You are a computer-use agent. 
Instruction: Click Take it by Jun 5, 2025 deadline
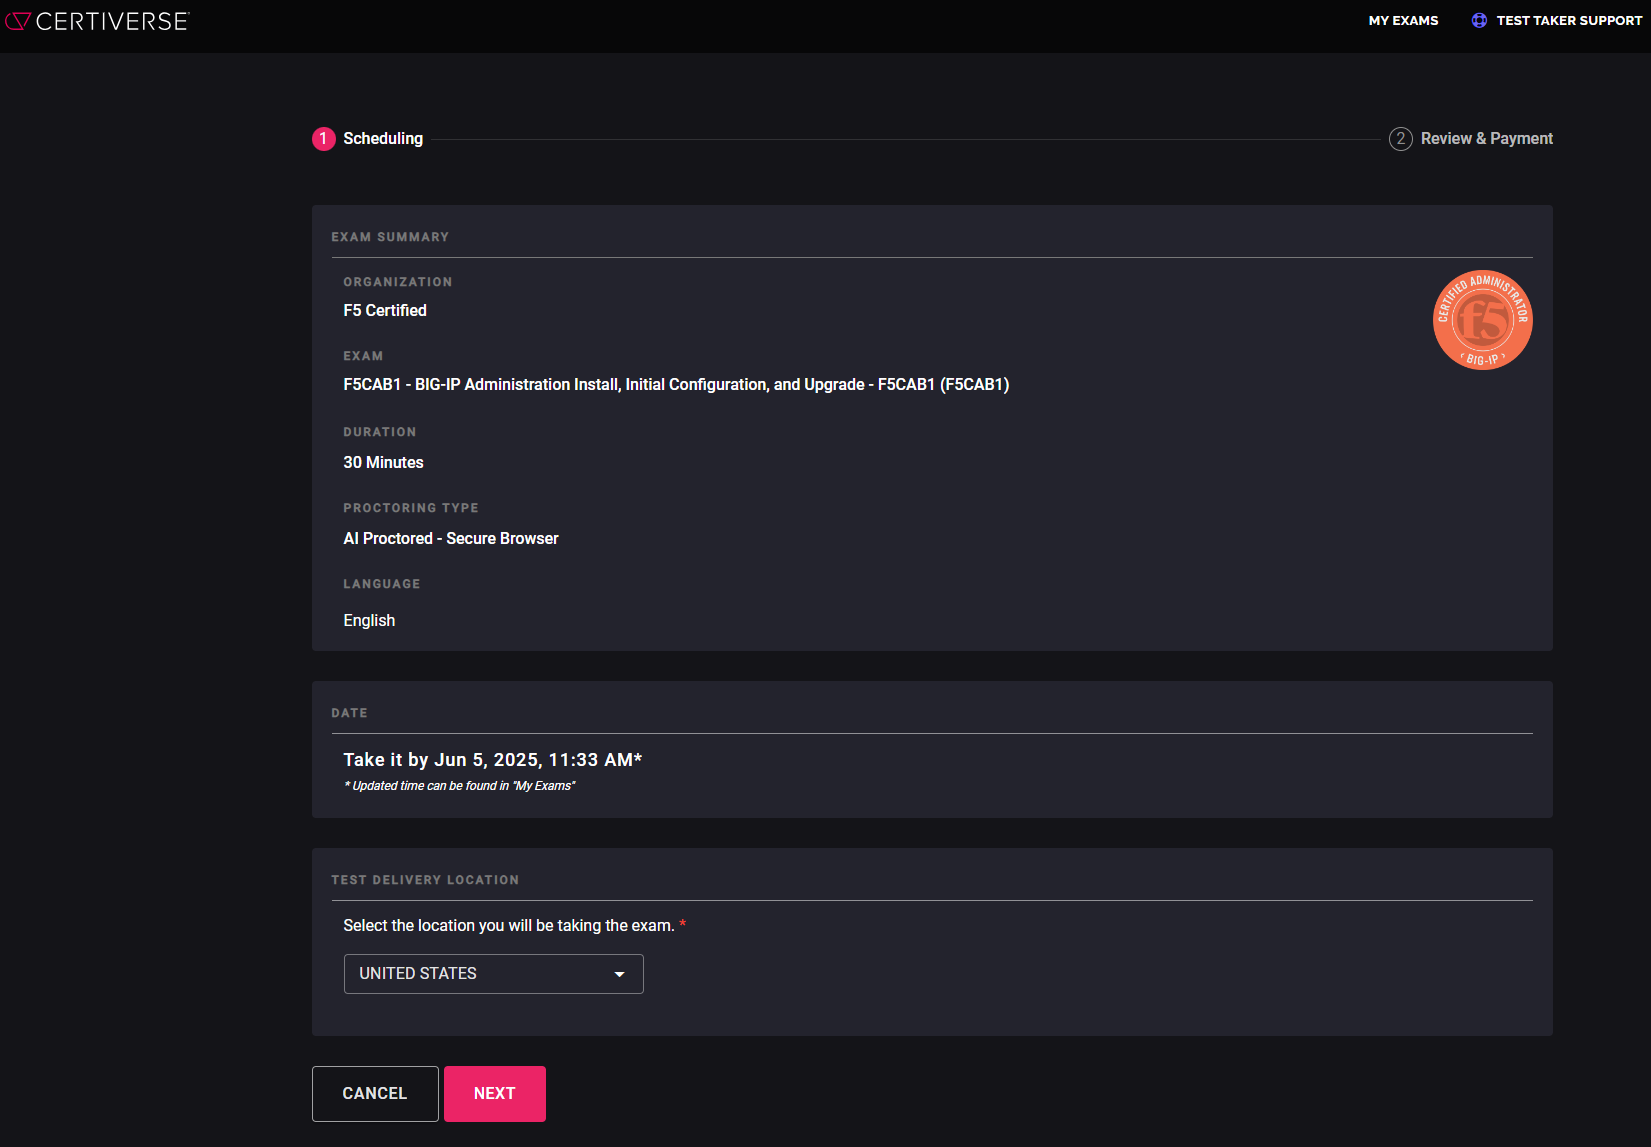tap(493, 760)
